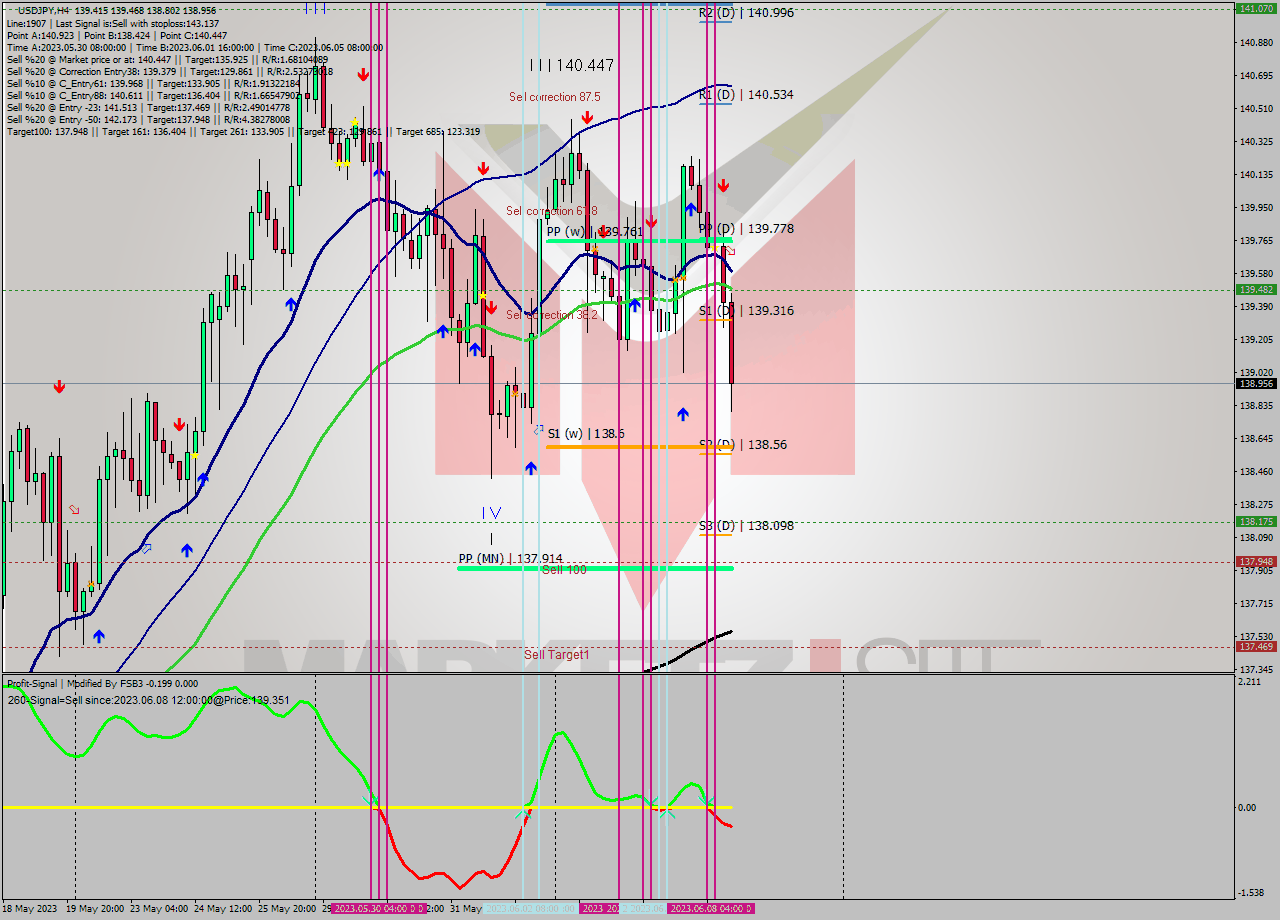The width and height of the screenshot is (1280, 920).
Task: Click the '25 May 20:00' time axis label
Action: pyautogui.click(x=288, y=908)
